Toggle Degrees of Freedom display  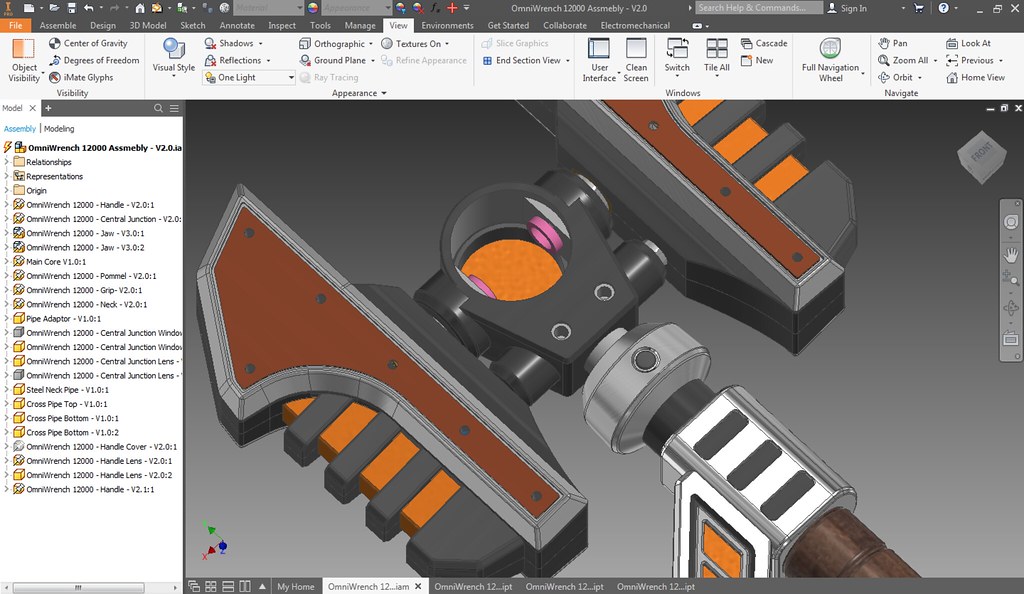94,60
